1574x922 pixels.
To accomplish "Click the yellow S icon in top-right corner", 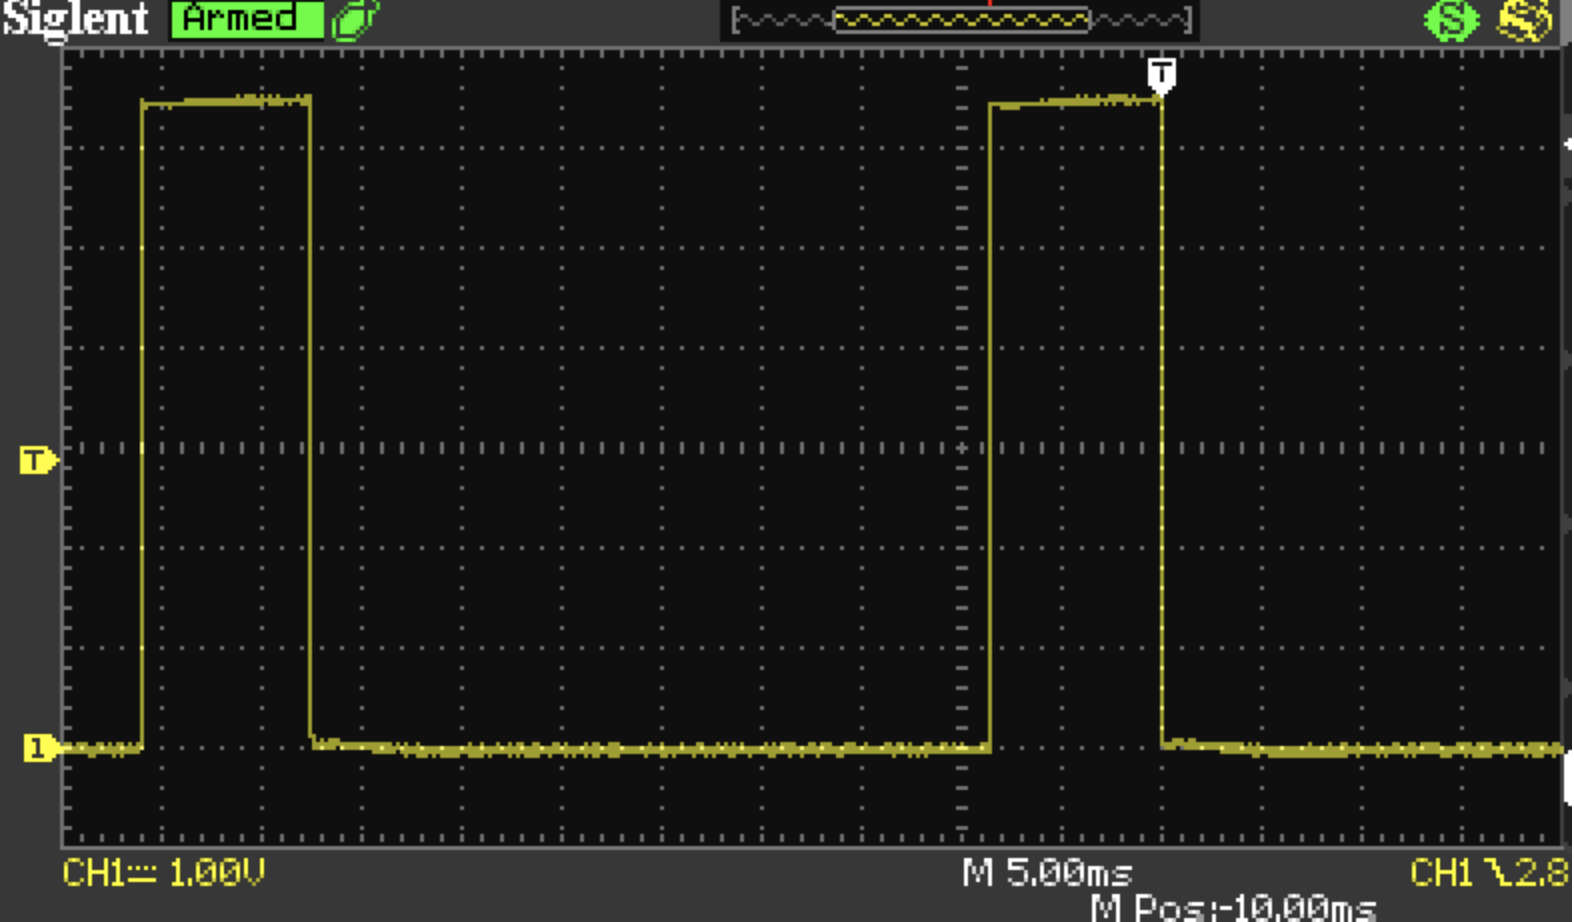I will point(1524,20).
